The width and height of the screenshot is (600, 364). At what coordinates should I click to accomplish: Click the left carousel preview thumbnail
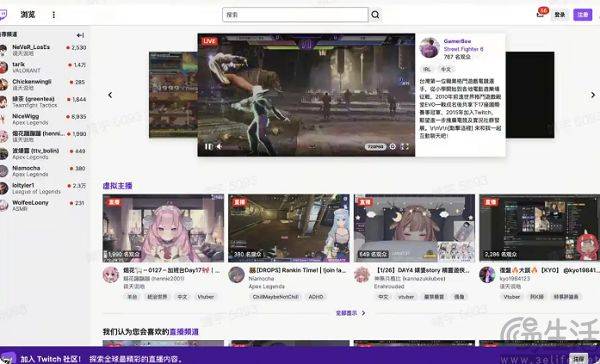173,95
